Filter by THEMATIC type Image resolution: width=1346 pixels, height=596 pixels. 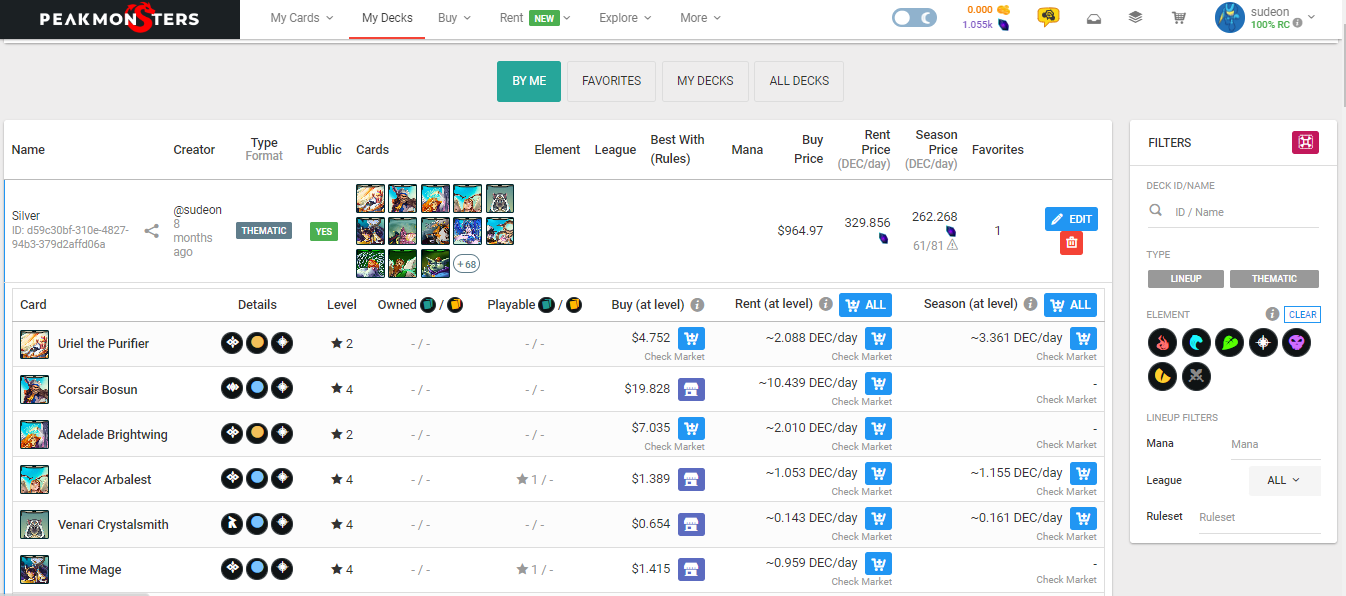[x=1274, y=279]
